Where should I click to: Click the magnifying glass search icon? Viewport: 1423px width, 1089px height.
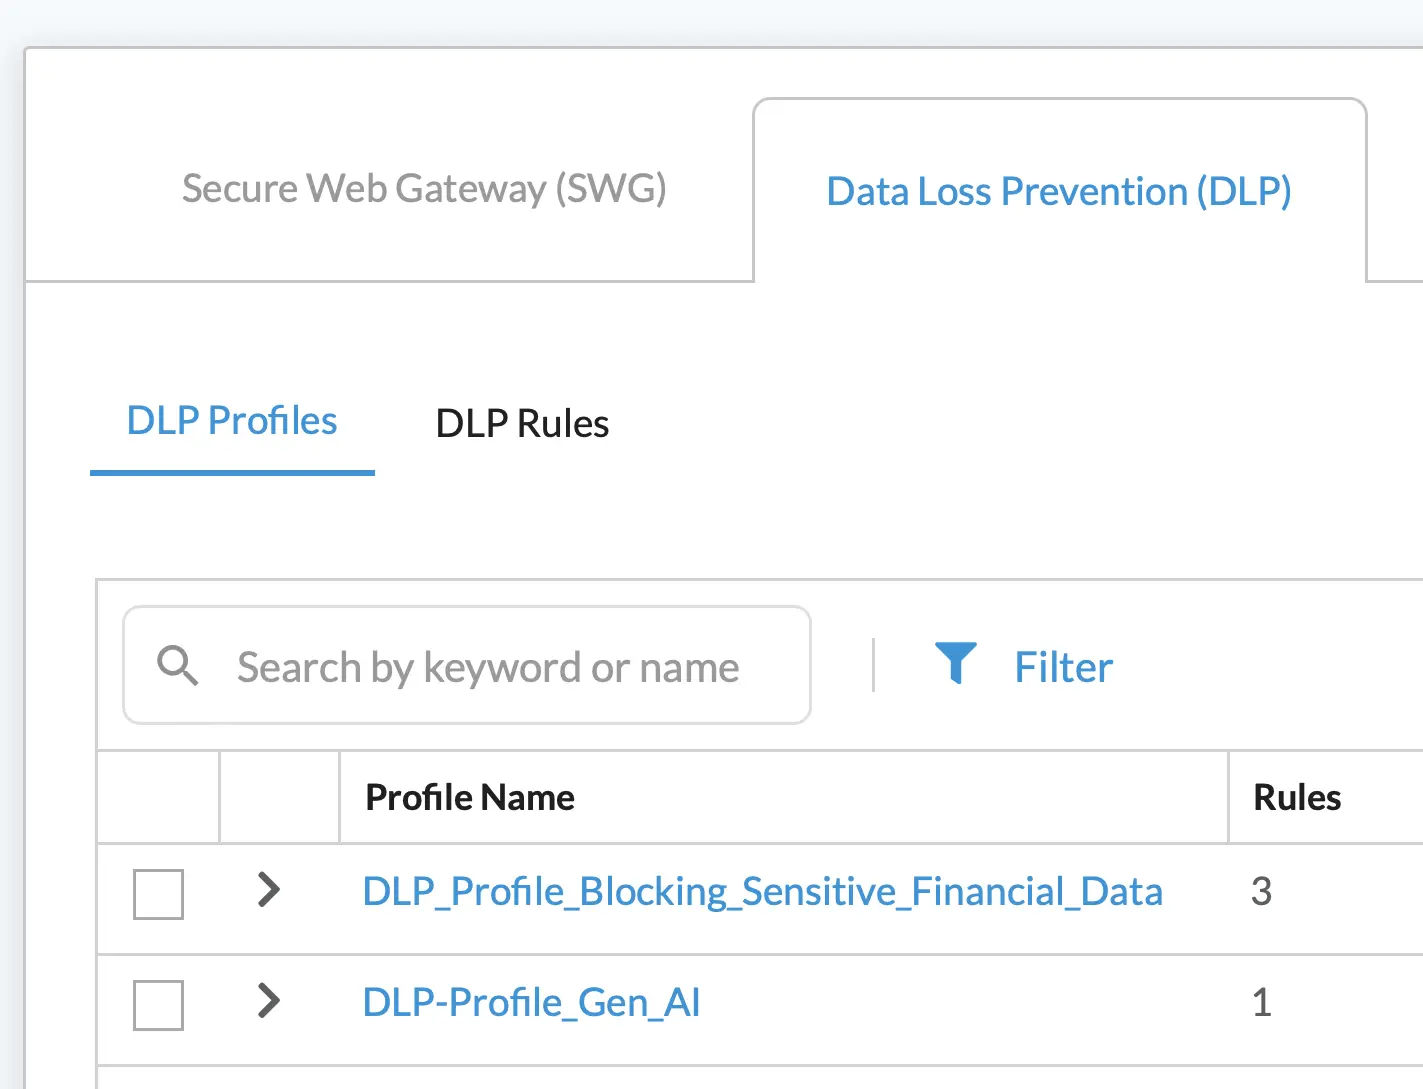coord(178,666)
